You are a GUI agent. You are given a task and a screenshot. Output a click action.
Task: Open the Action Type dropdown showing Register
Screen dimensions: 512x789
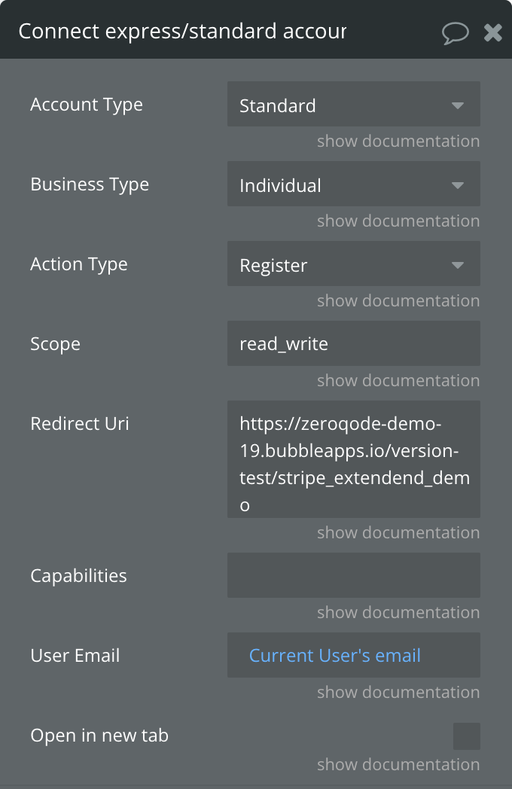pyautogui.click(x=354, y=264)
